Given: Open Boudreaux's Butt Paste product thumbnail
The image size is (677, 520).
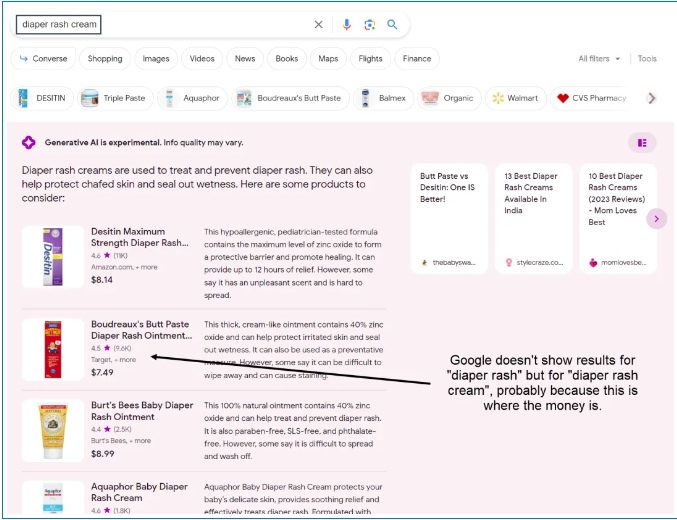Looking at the screenshot, I should pyautogui.click(x=53, y=349).
